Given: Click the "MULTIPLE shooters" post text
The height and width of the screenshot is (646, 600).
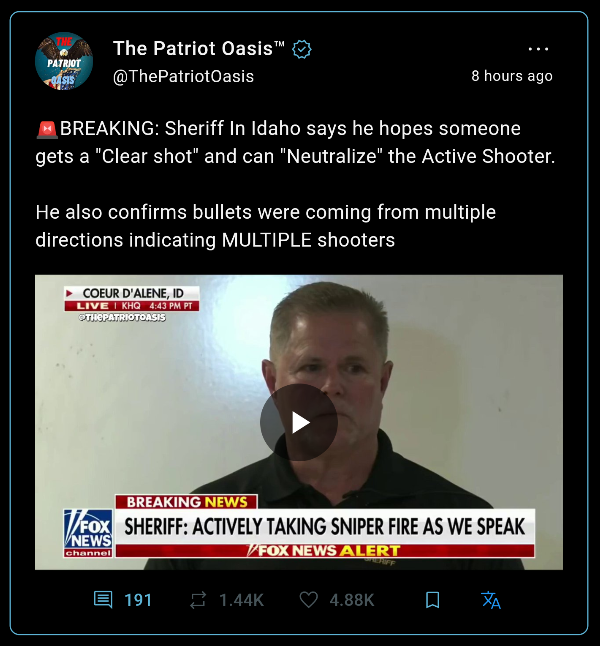Looking at the screenshot, I should point(308,240).
